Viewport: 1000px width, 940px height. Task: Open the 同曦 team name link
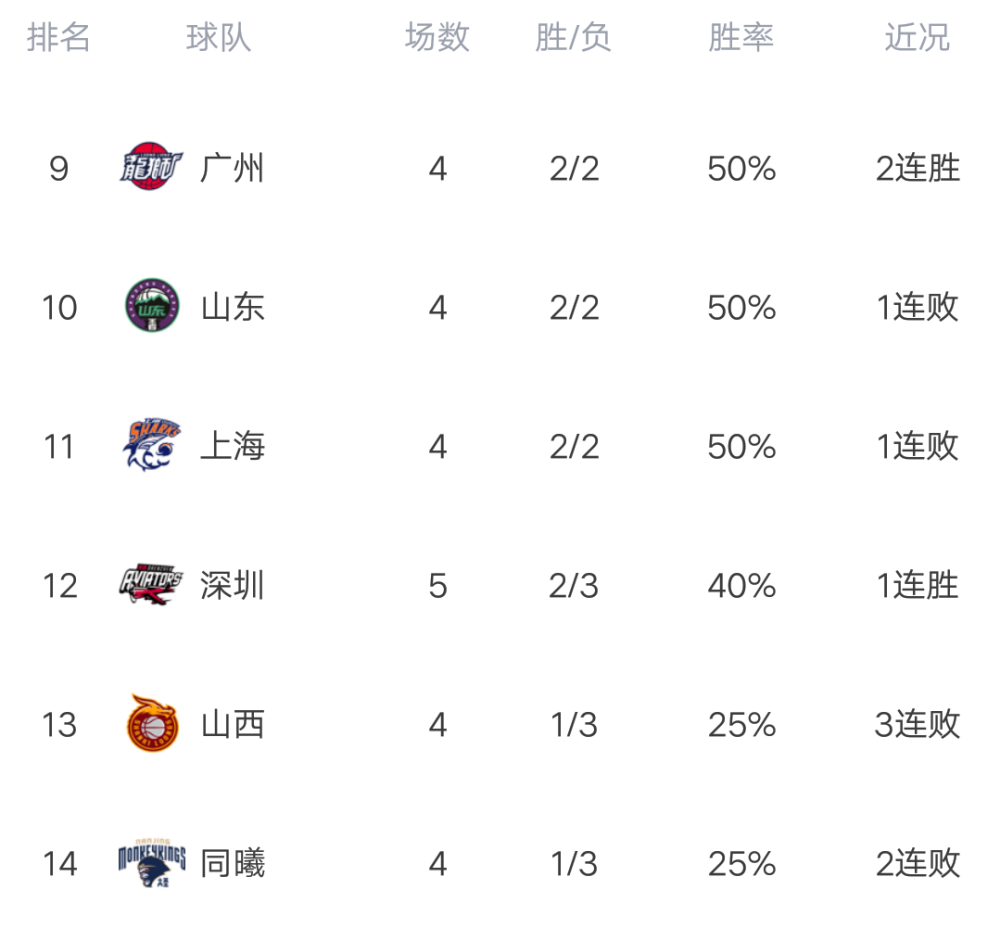pyautogui.click(x=233, y=862)
